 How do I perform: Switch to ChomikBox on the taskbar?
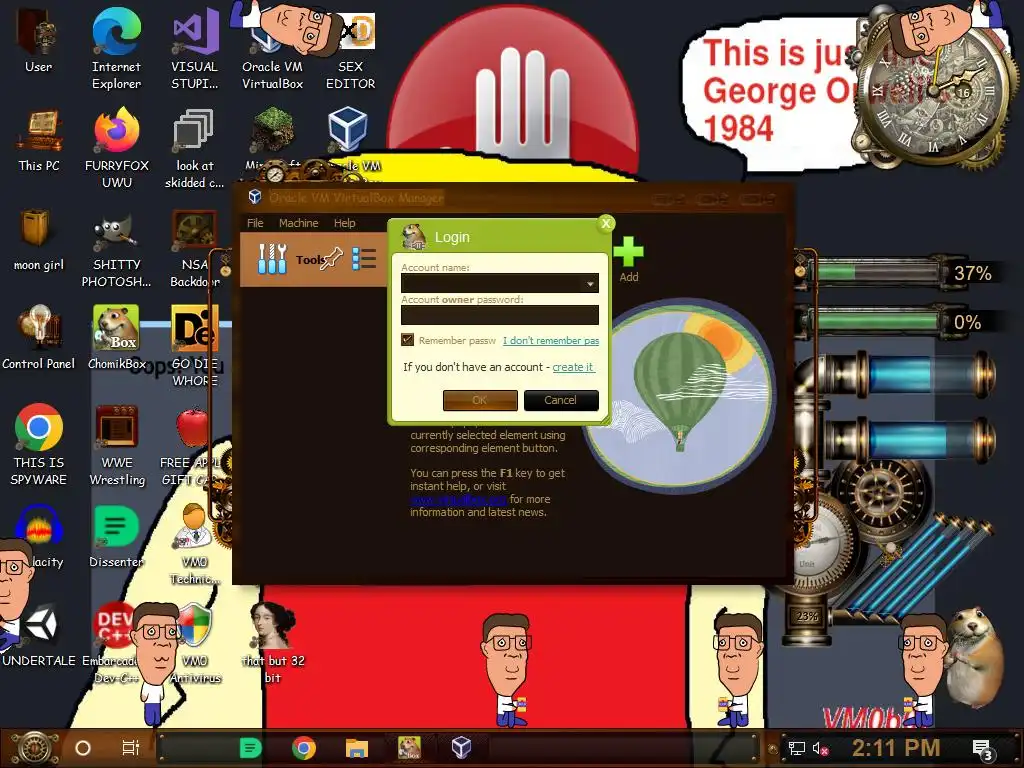(x=409, y=748)
